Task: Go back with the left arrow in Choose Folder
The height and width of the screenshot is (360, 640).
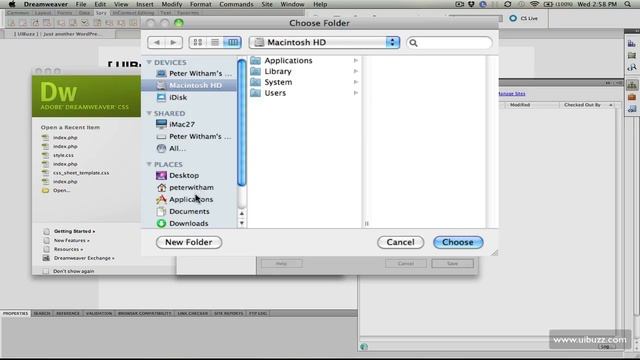Action: tap(156, 42)
